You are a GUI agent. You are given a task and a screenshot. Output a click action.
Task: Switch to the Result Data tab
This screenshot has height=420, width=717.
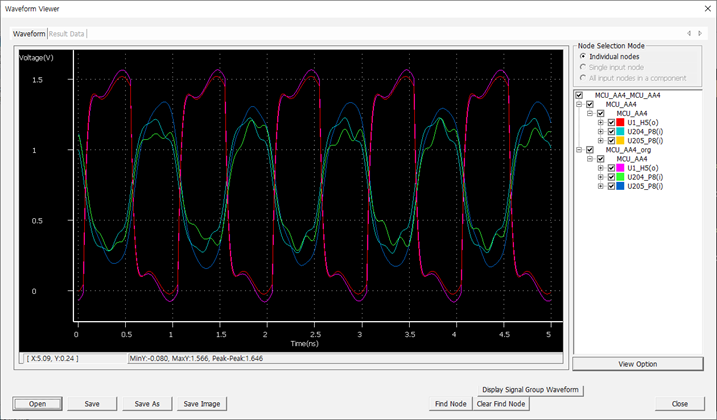(67, 34)
